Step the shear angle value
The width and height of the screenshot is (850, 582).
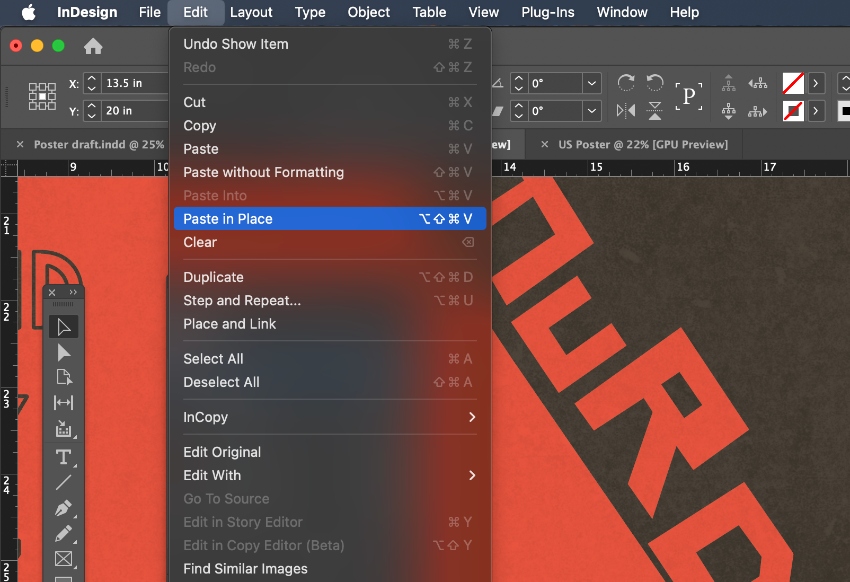[519, 111]
